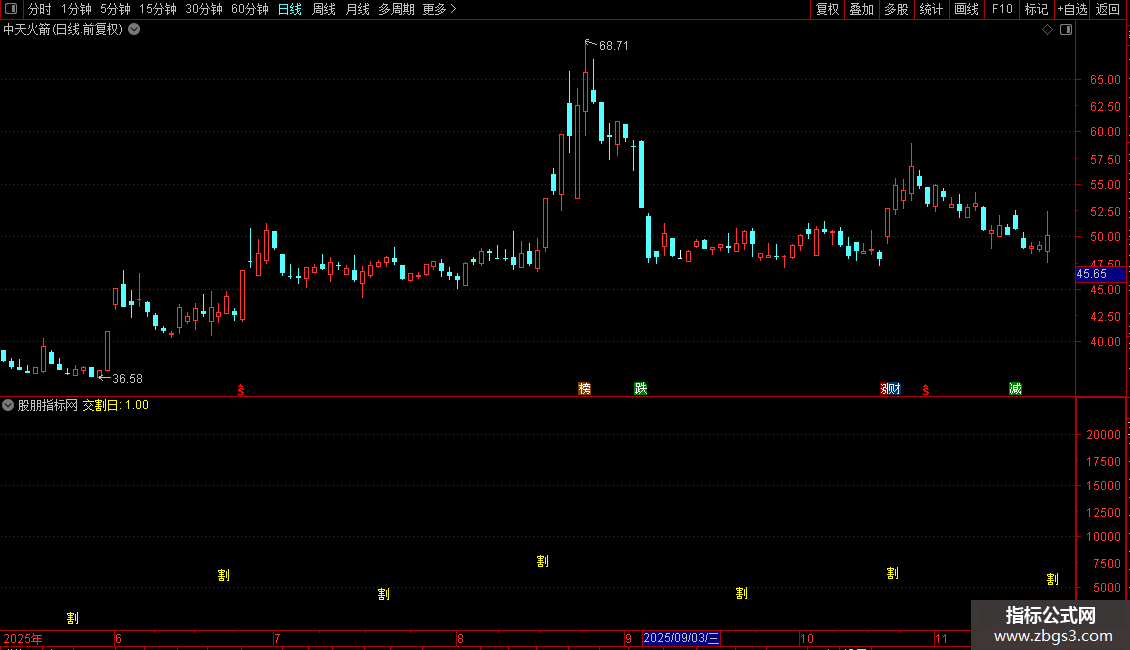Click the highlighted 45.65 price label
The width and height of the screenshot is (1130, 650).
tap(1100, 274)
